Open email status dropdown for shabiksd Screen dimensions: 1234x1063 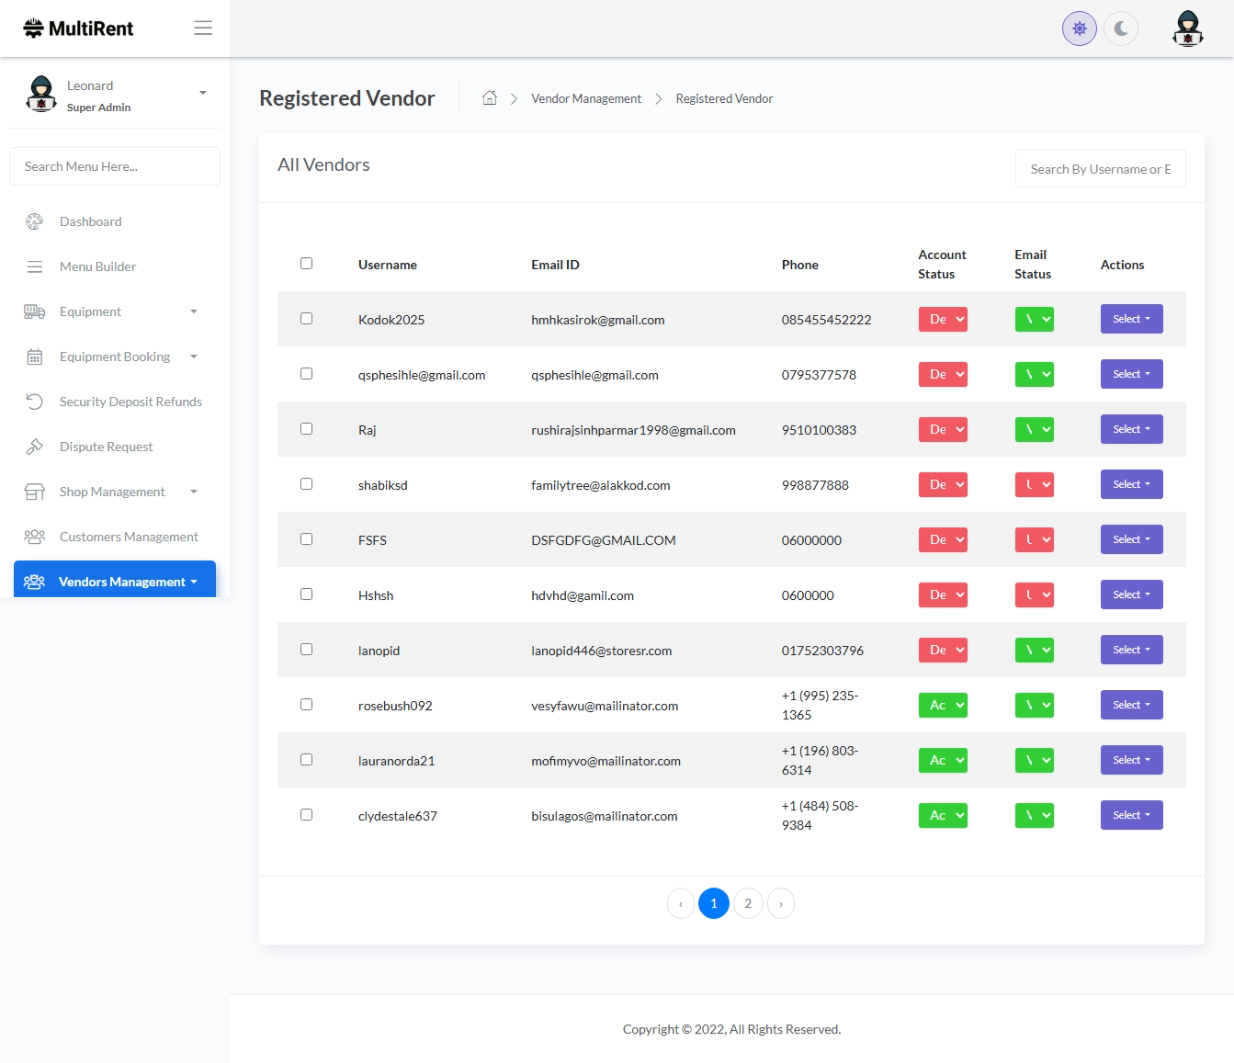click(x=1034, y=485)
